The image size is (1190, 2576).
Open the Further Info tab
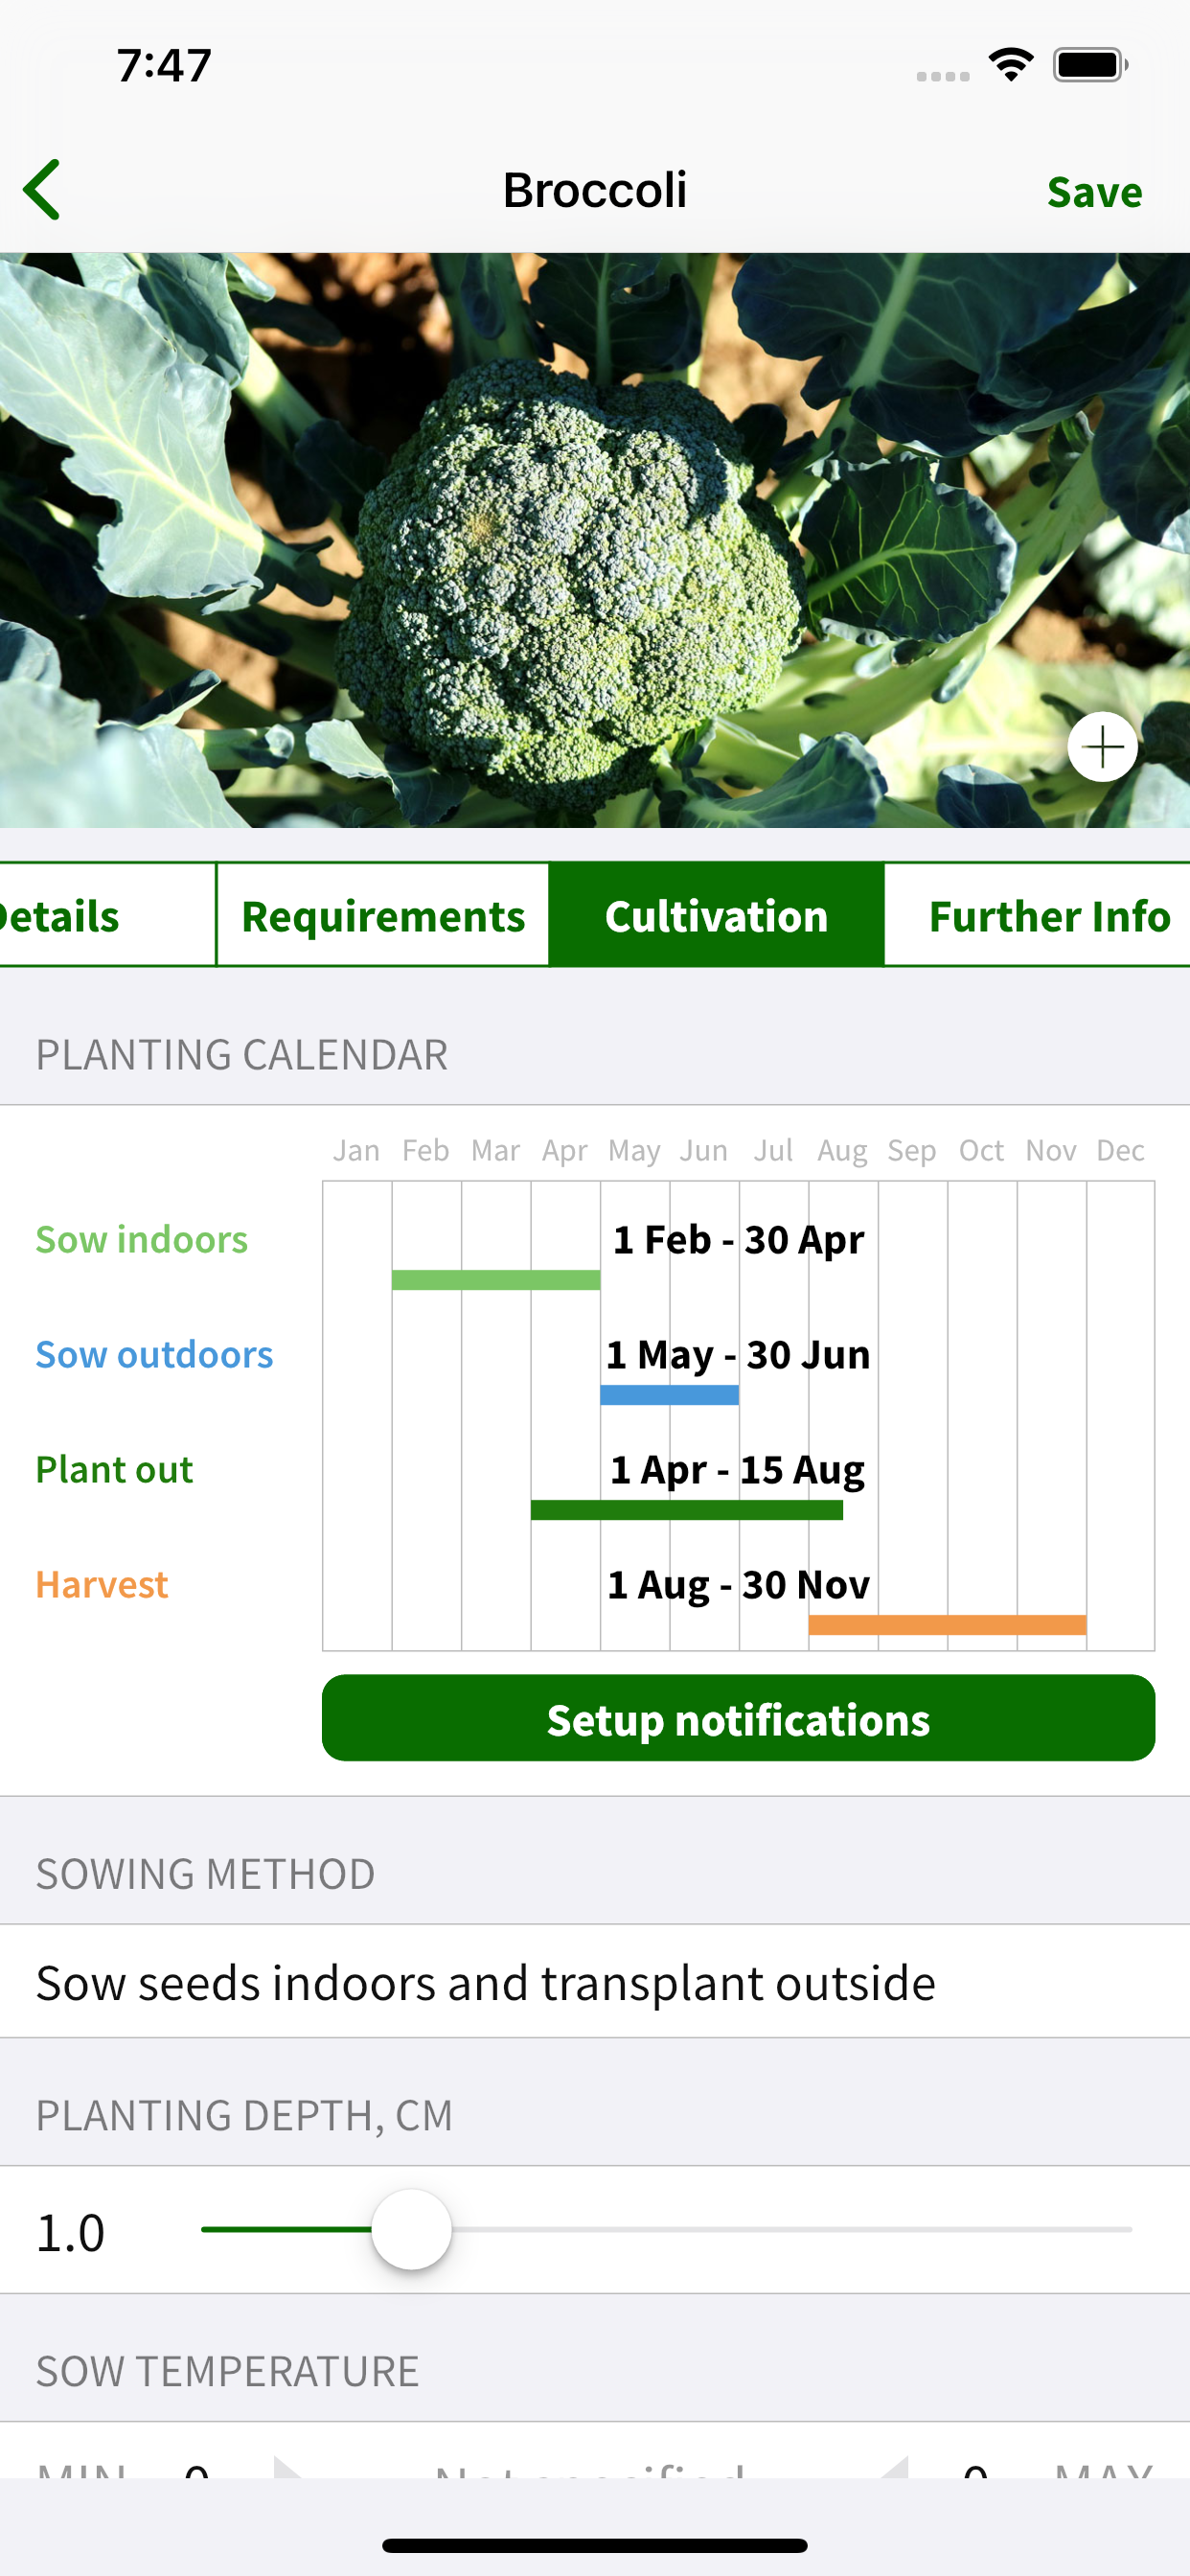pos(1046,915)
